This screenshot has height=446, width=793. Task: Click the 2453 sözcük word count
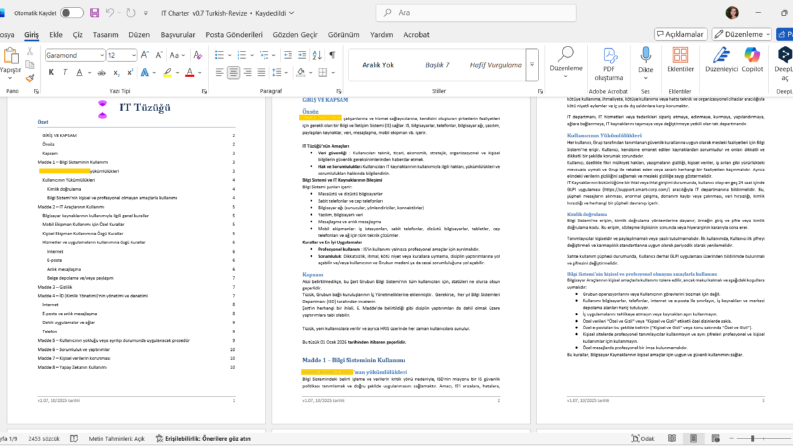(x=43, y=438)
